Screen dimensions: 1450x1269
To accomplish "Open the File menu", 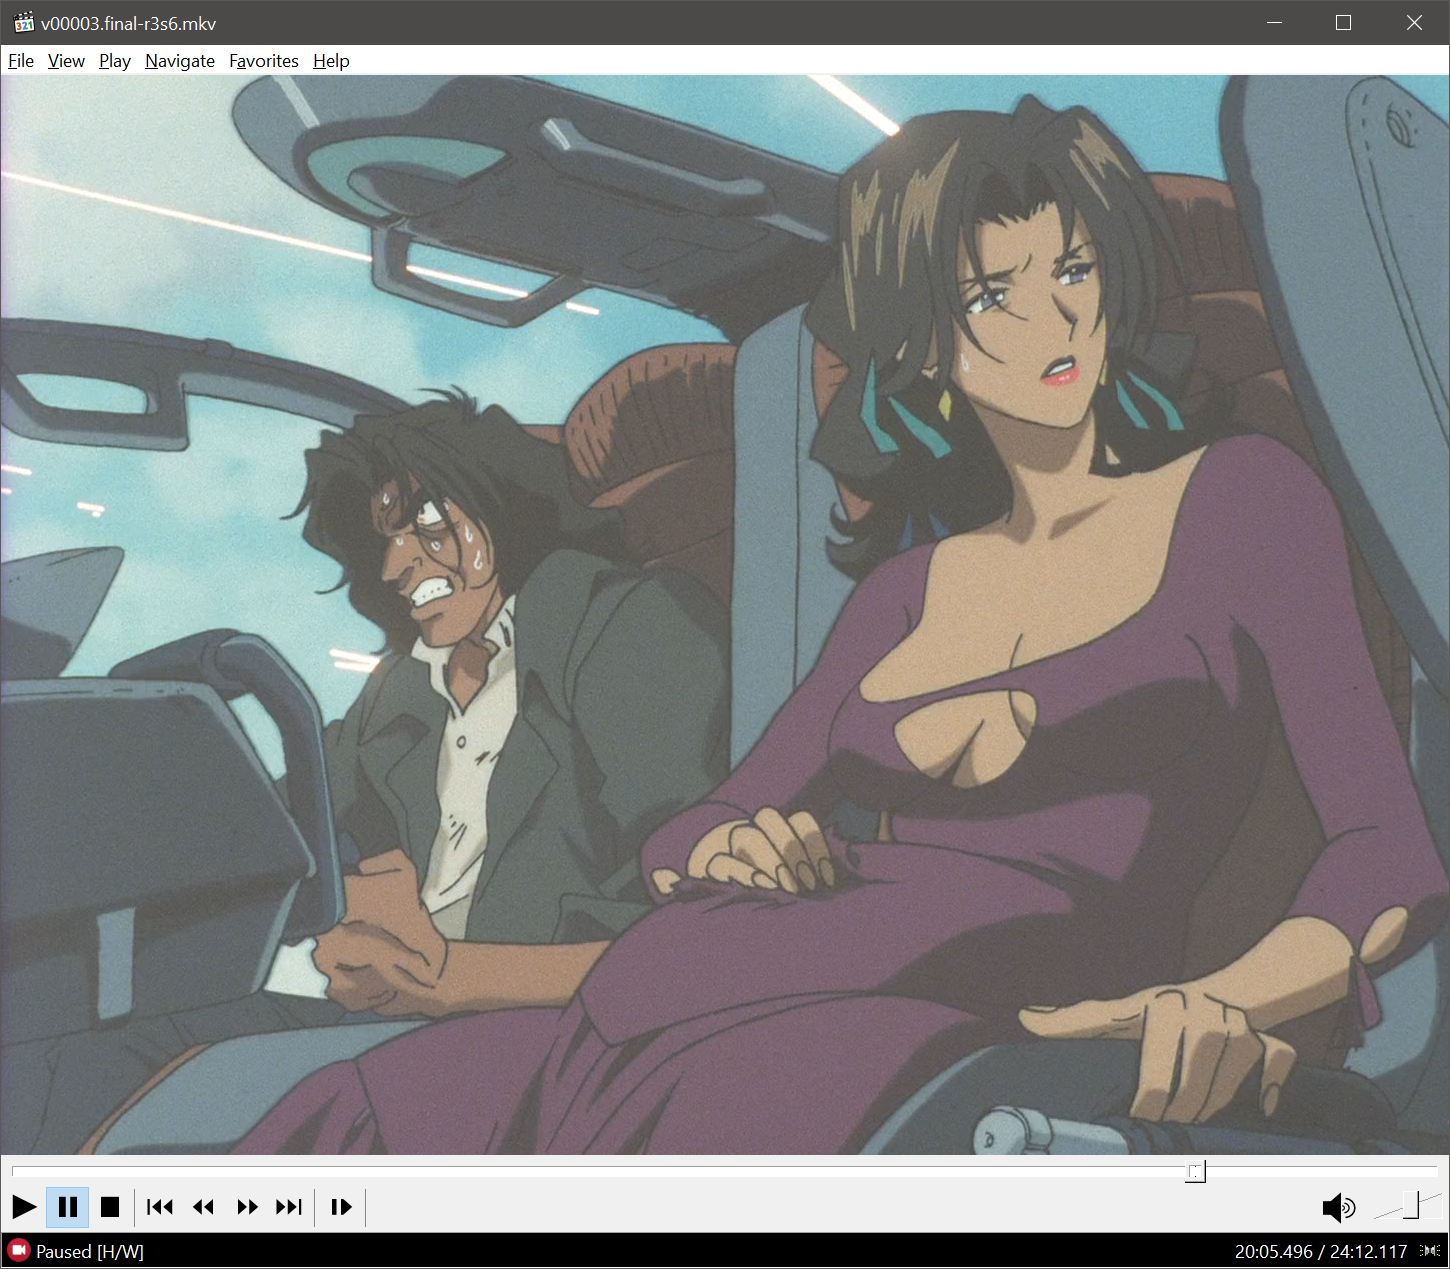I will pyautogui.click(x=21, y=61).
